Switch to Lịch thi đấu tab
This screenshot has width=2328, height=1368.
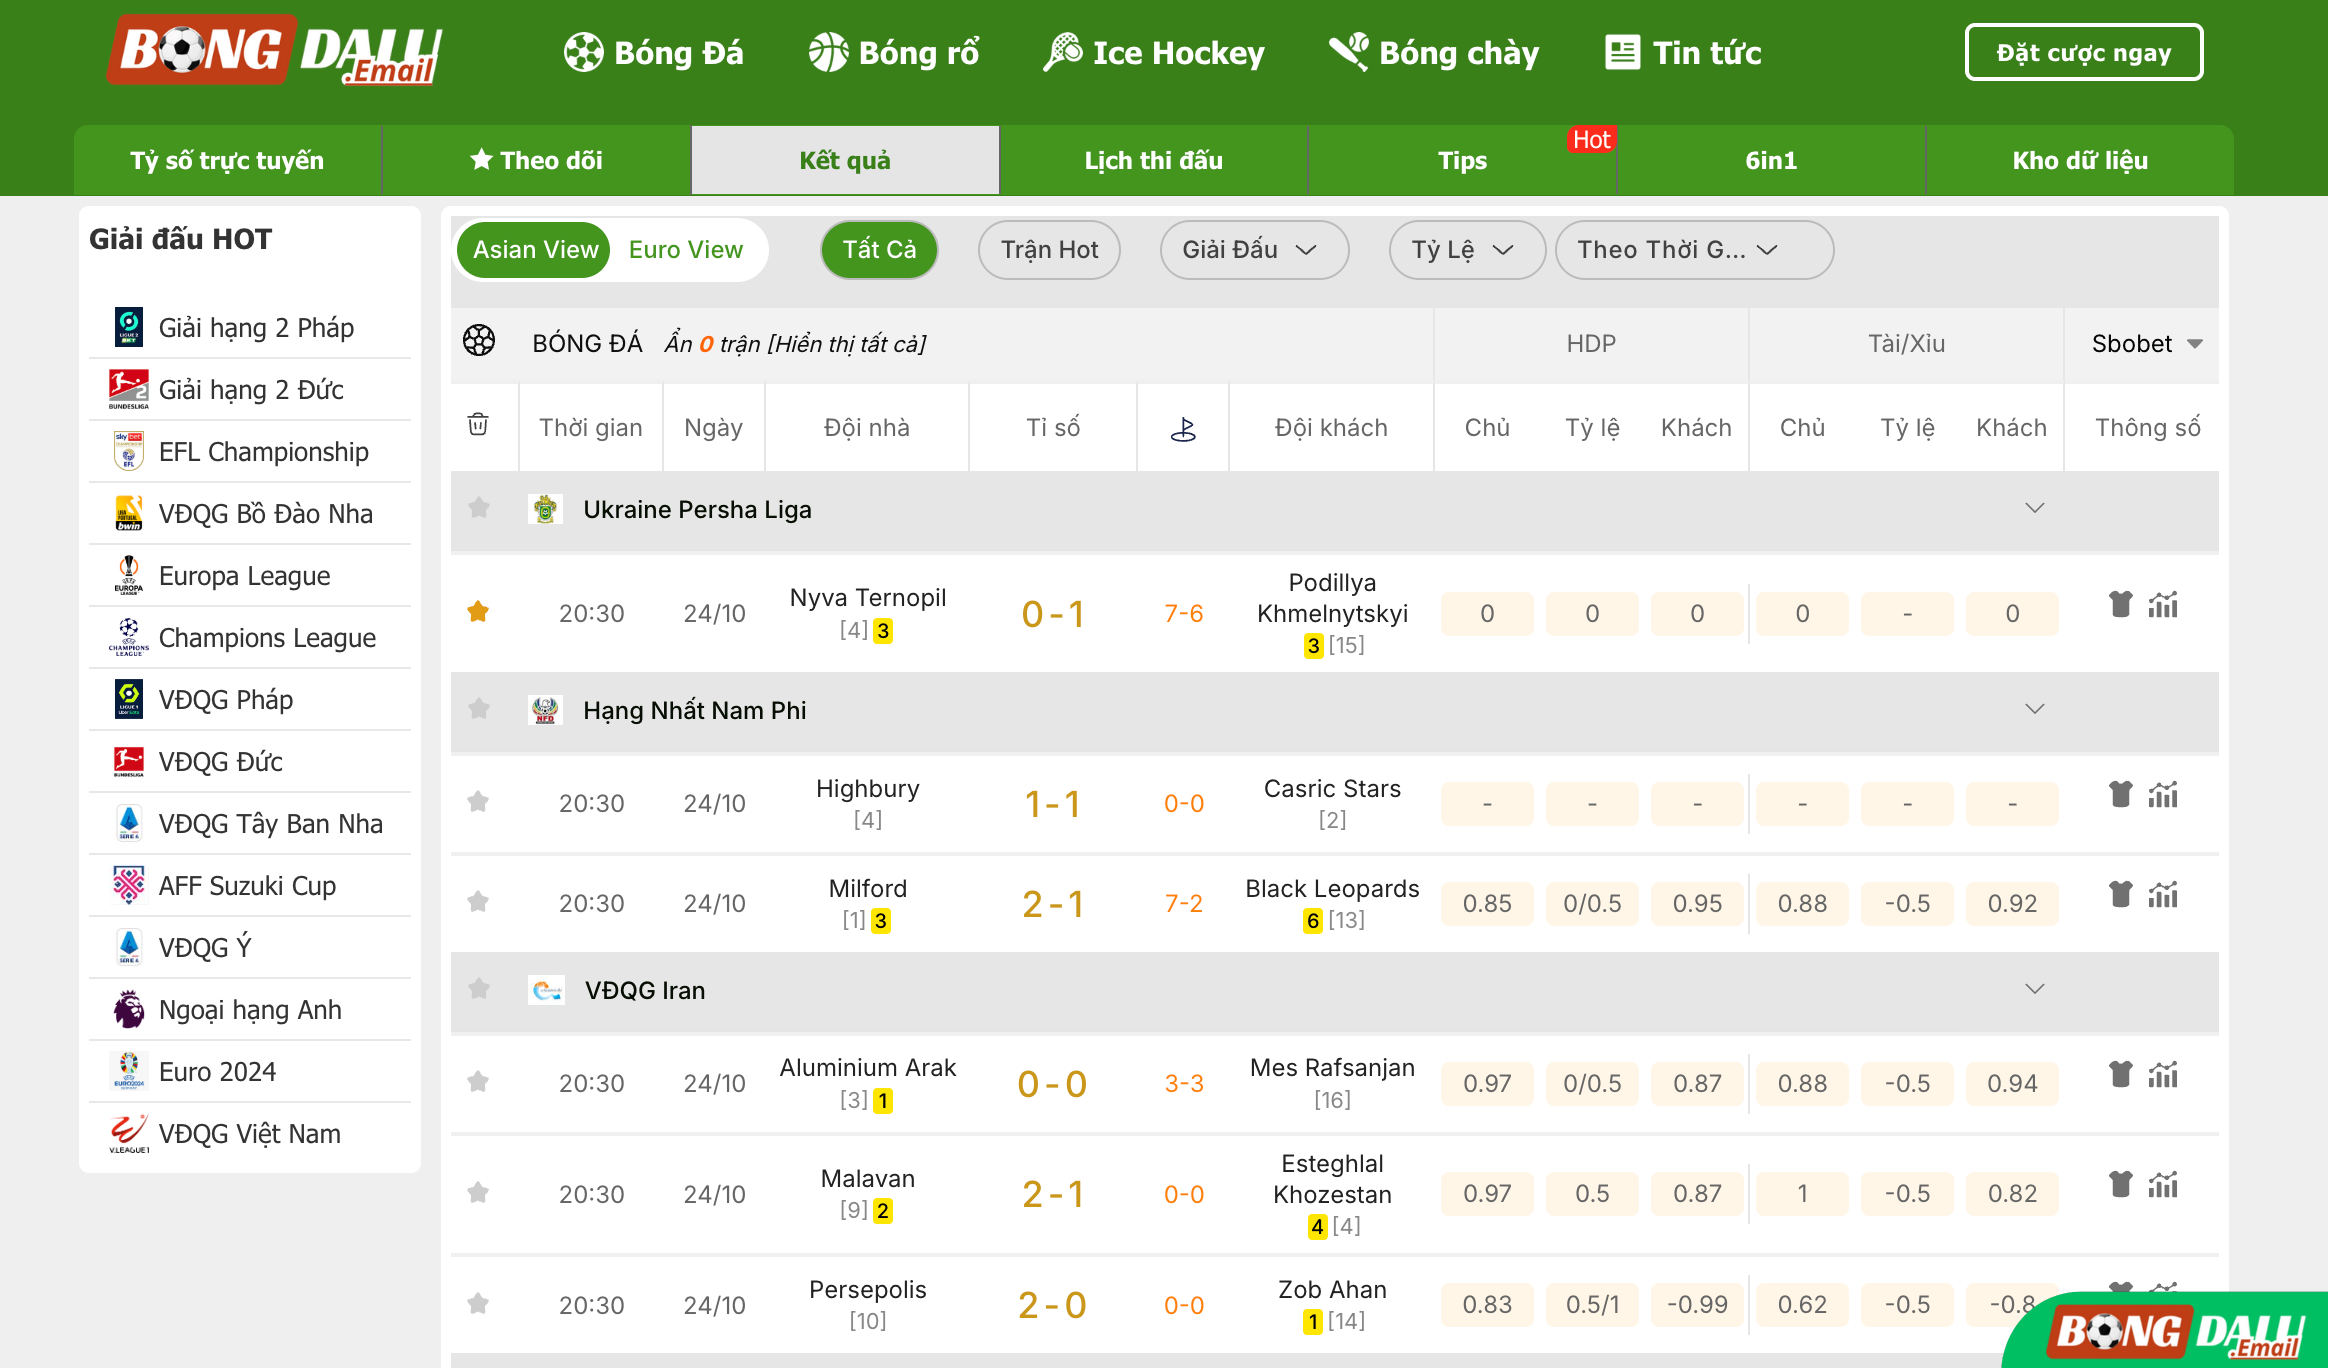[1153, 161]
